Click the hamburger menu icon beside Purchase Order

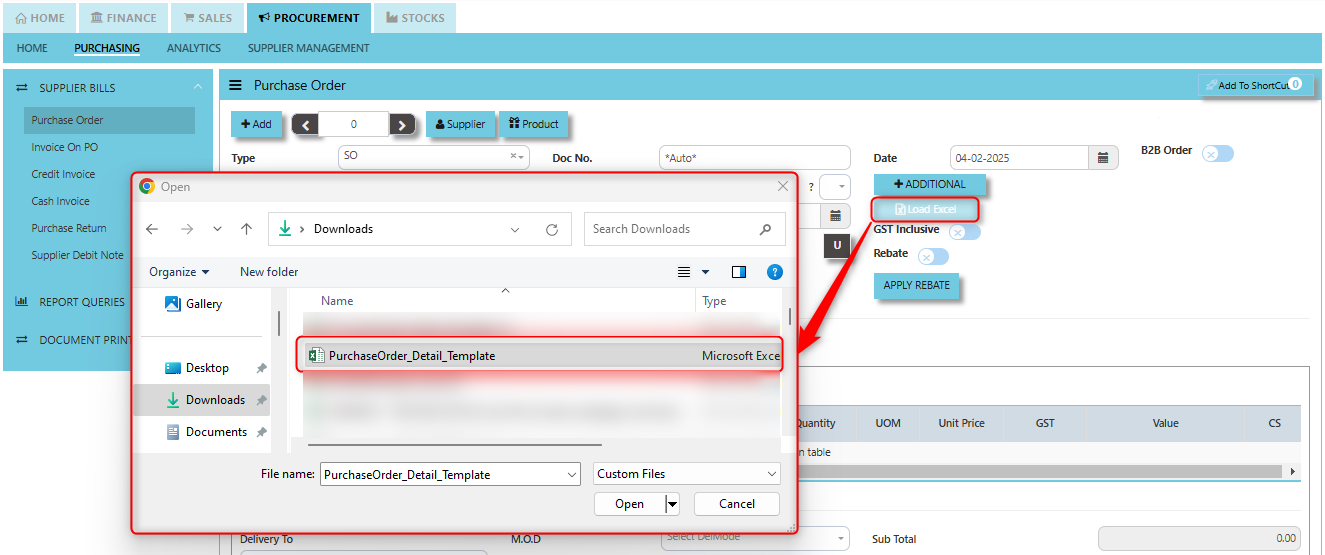click(236, 86)
